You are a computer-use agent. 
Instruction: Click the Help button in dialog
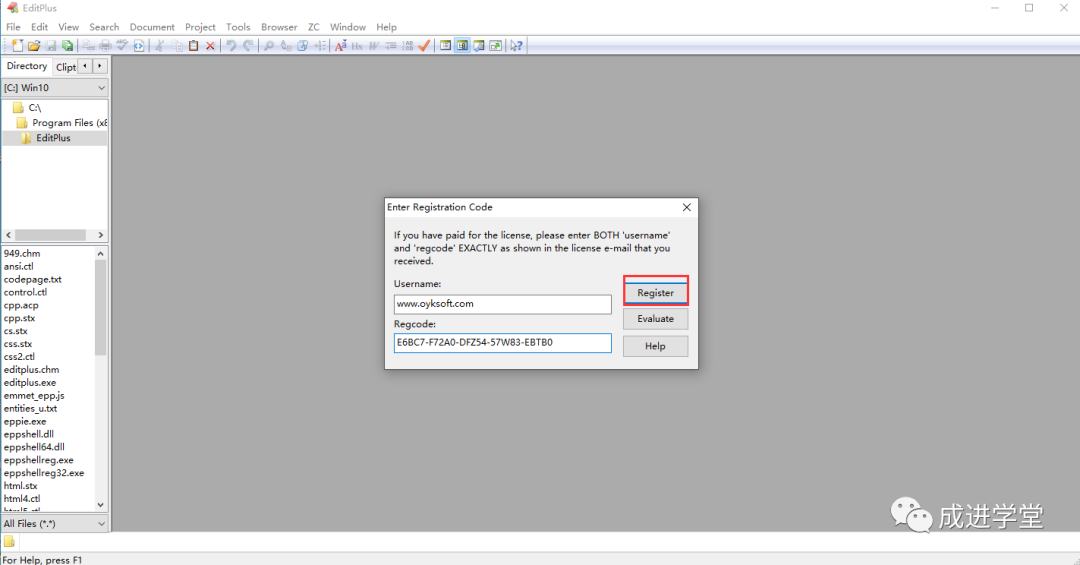[x=655, y=346]
